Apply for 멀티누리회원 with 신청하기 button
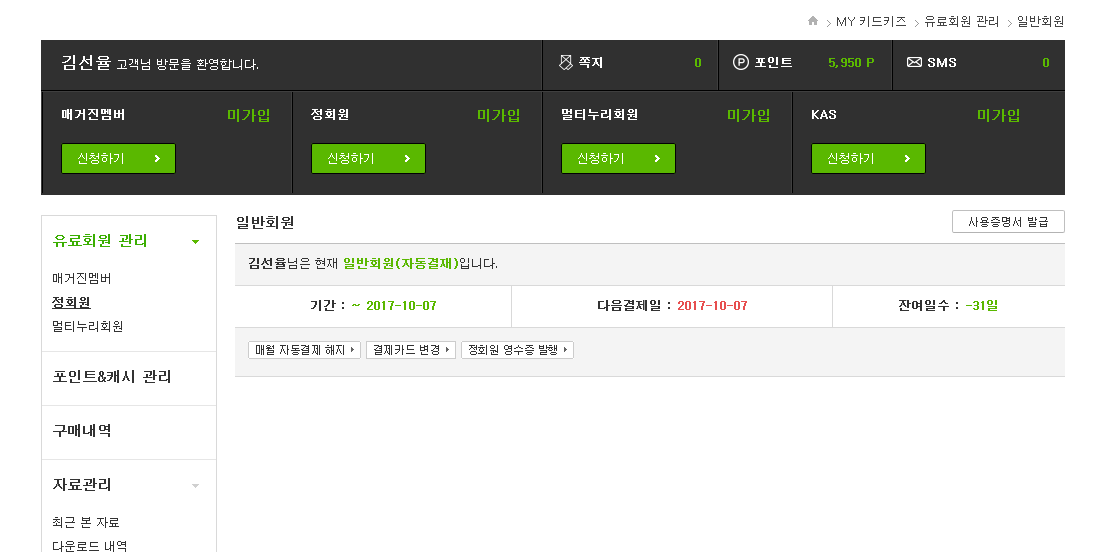 point(618,159)
